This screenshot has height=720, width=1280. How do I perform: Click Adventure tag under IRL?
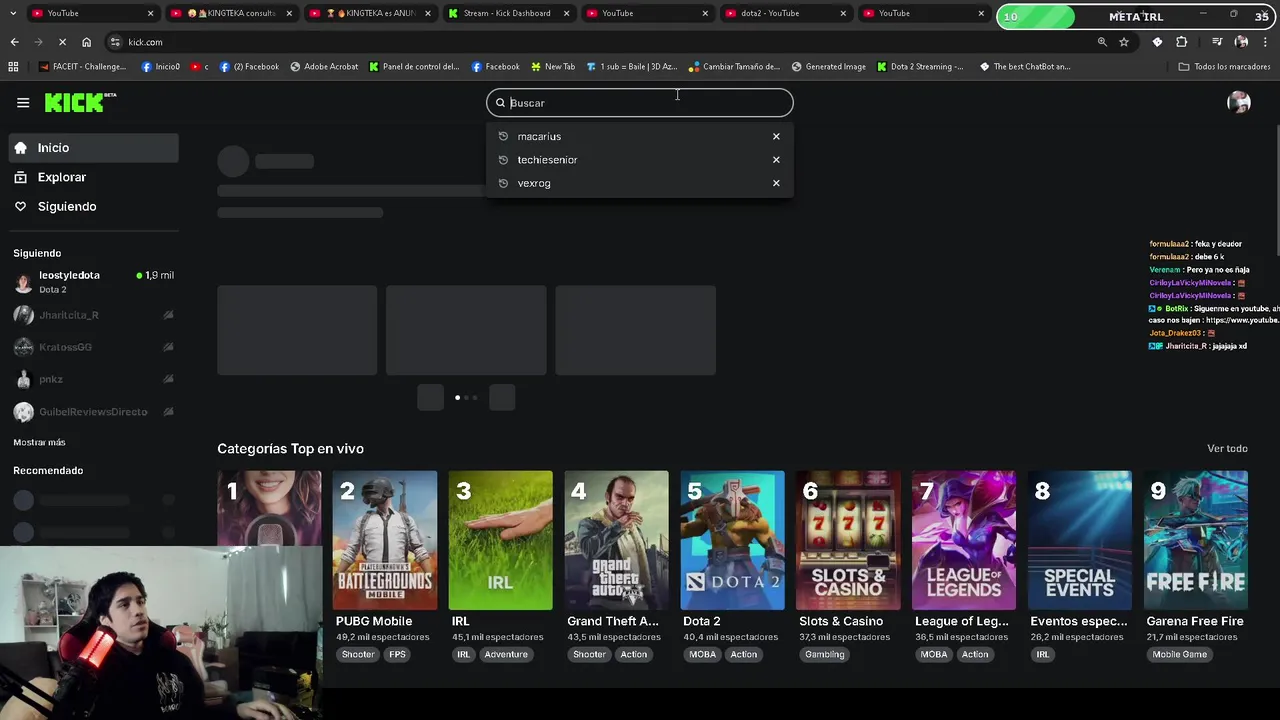click(506, 654)
